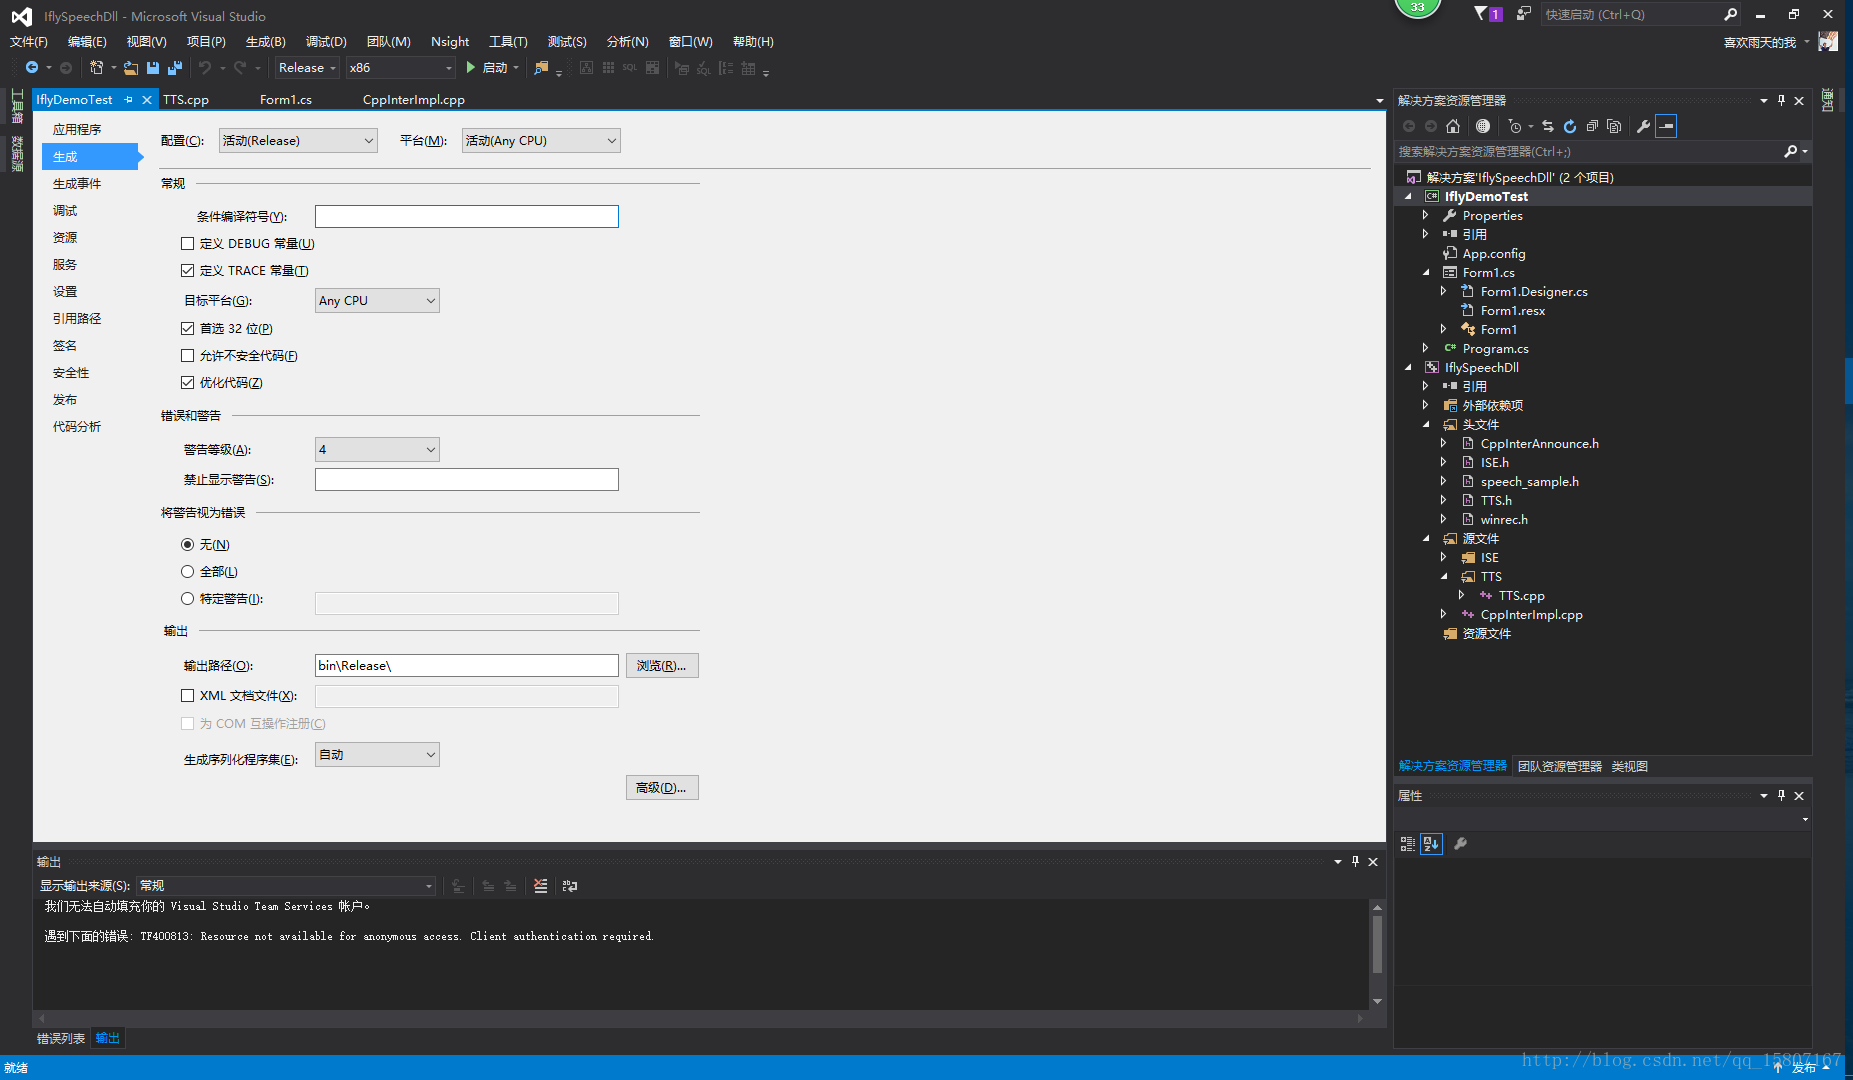Image resolution: width=1853 pixels, height=1080 pixels.
Task: Start the build with the green play icon
Action: [471, 68]
